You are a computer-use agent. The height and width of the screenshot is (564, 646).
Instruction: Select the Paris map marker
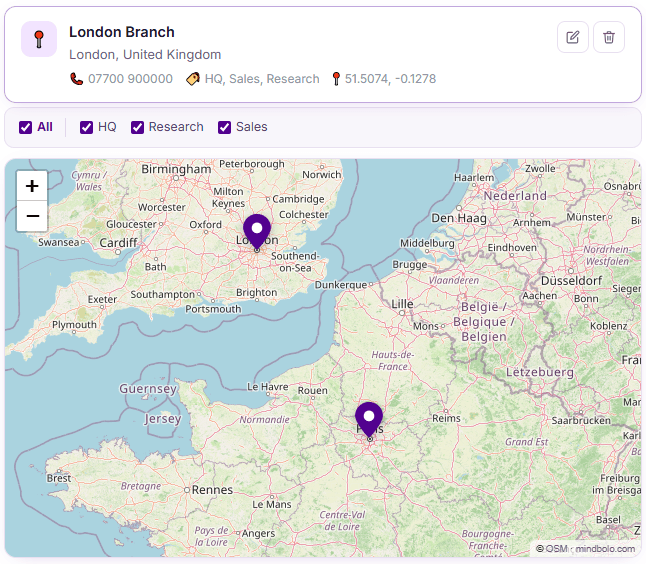point(369,420)
